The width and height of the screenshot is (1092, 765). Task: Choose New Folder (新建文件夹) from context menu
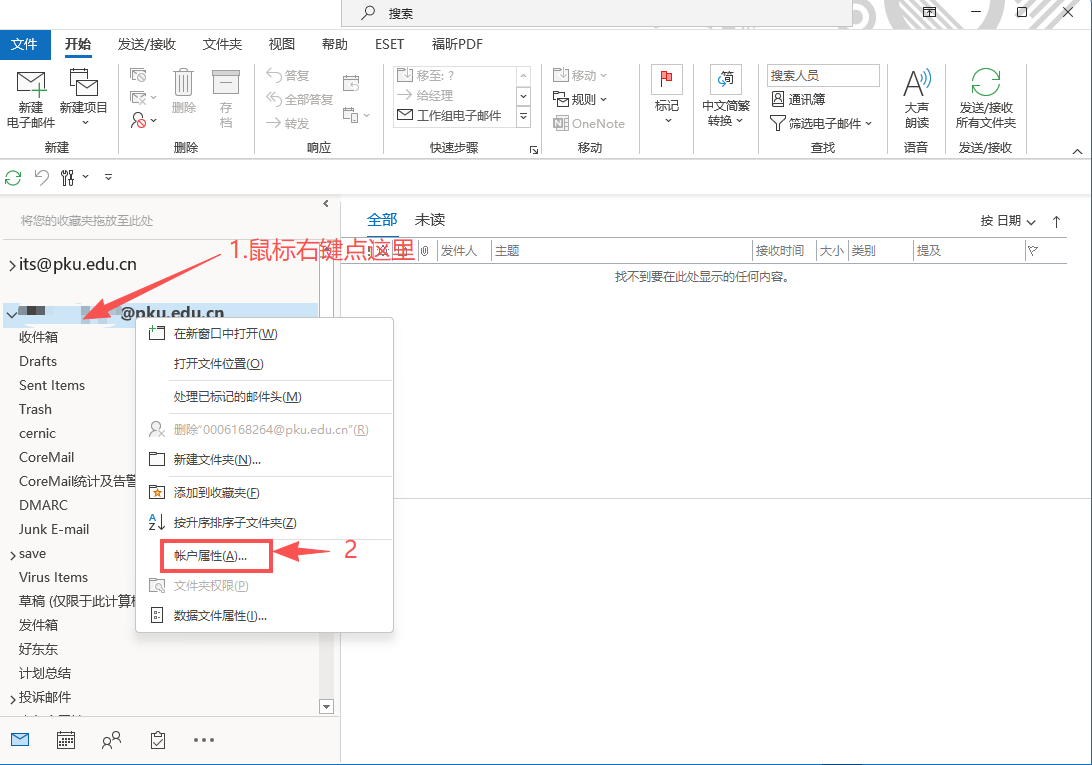coord(217,459)
